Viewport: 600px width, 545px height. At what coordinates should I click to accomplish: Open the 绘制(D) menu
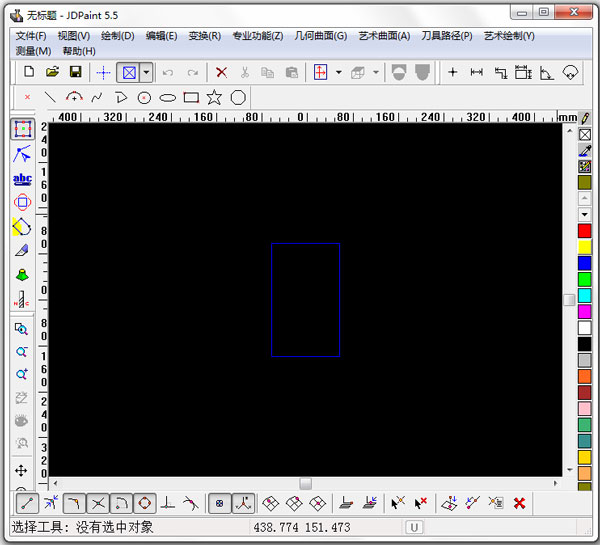coord(117,36)
